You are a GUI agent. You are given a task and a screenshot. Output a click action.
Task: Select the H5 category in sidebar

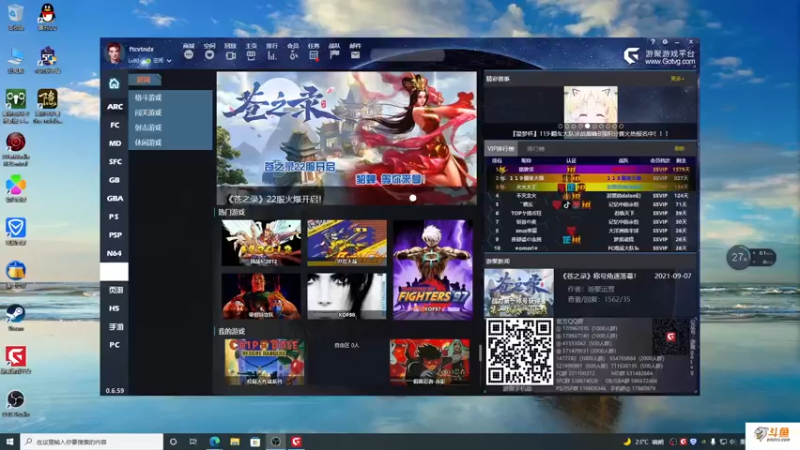pos(114,308)
